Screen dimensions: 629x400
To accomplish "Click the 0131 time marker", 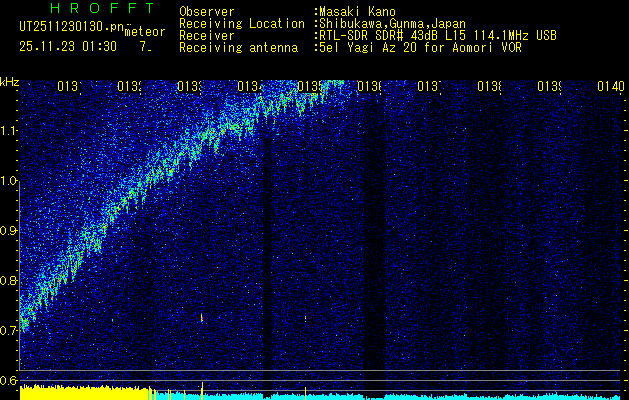I will (x=70, y=86).
